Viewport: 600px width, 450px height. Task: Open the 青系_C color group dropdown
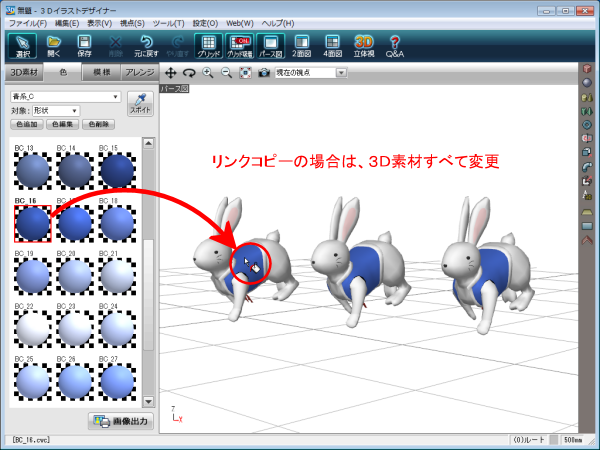point(65,97)
